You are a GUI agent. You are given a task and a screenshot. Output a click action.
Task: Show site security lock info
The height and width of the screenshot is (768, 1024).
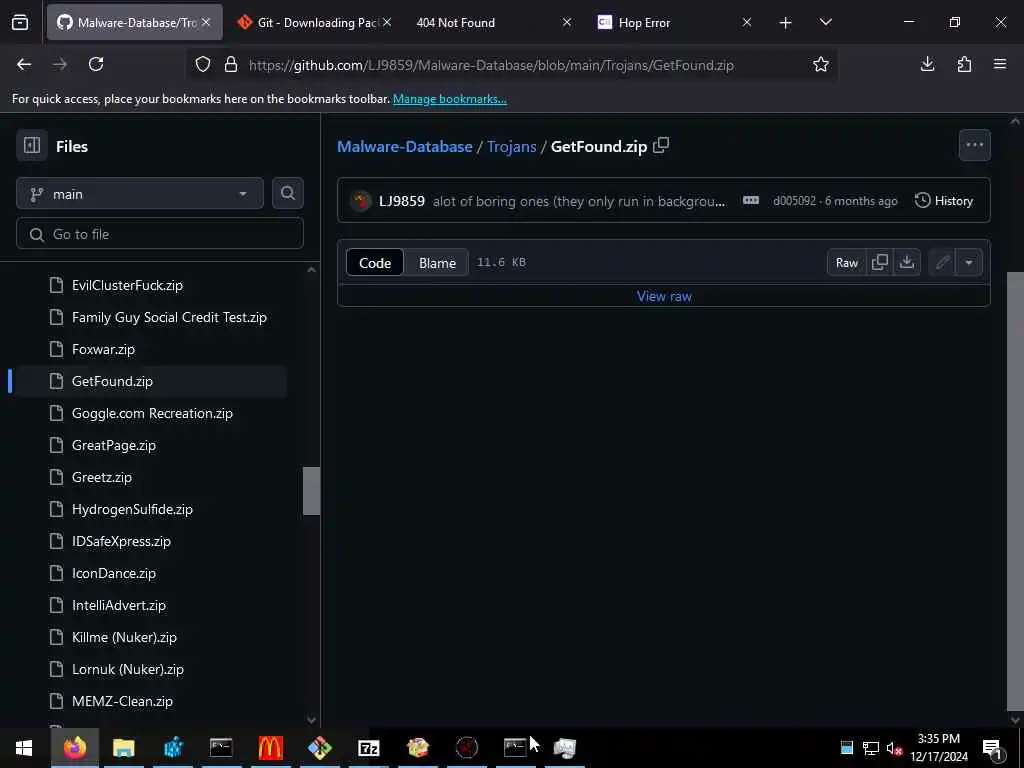click(231, 65)
